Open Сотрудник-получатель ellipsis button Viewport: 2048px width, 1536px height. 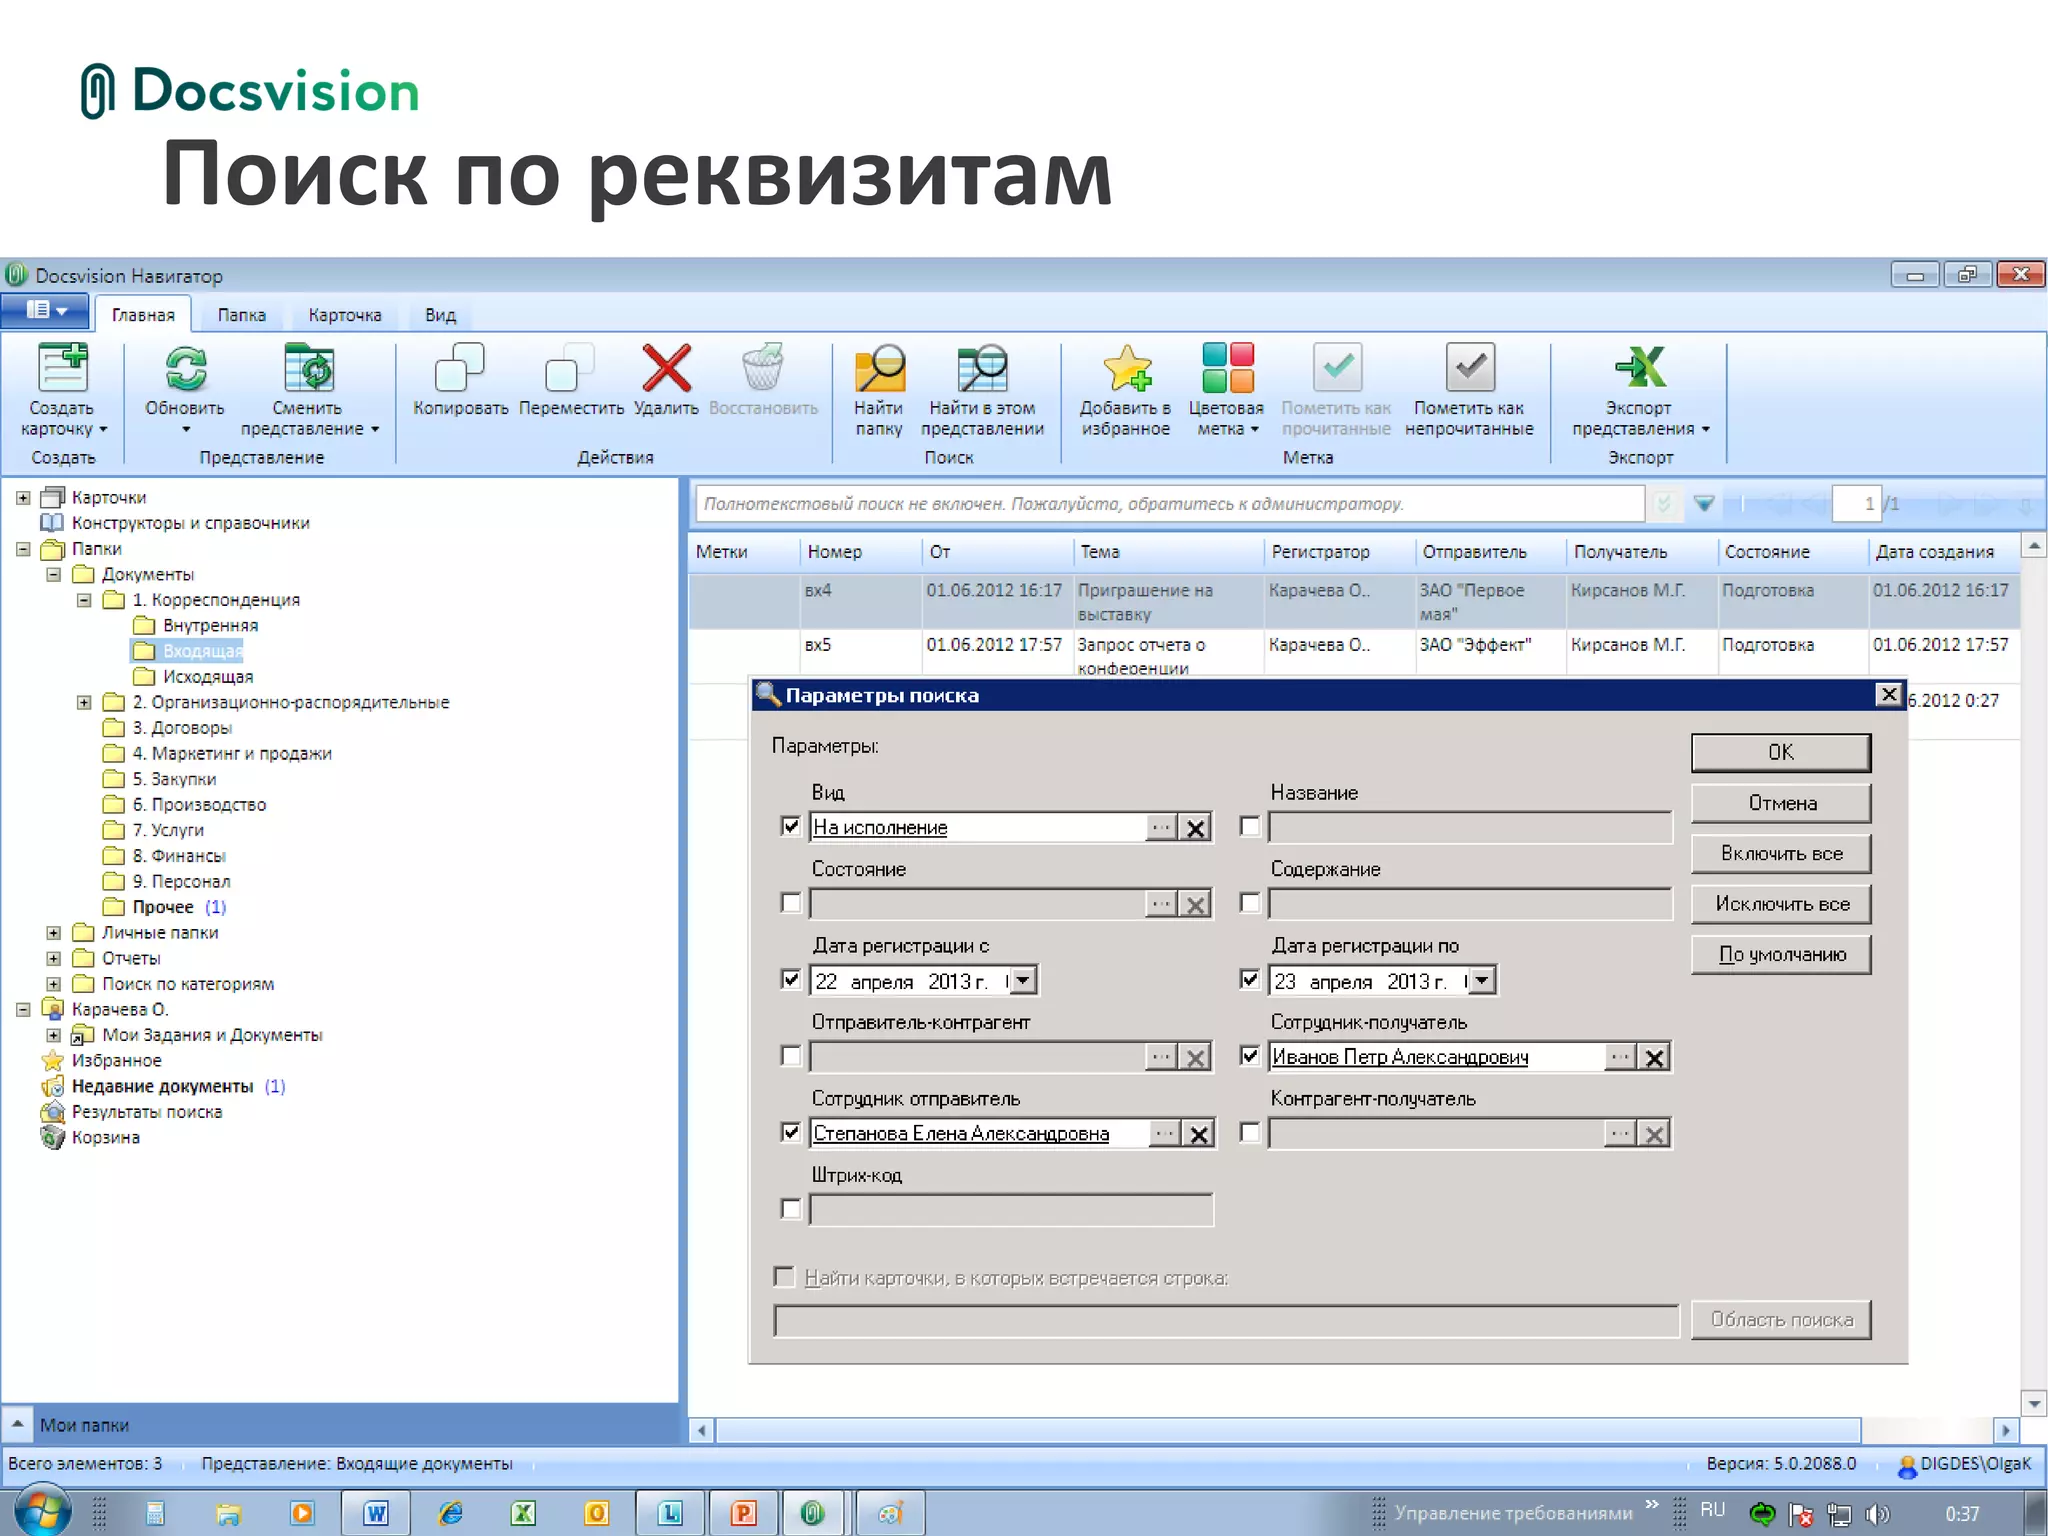tap(1620, 1057)
